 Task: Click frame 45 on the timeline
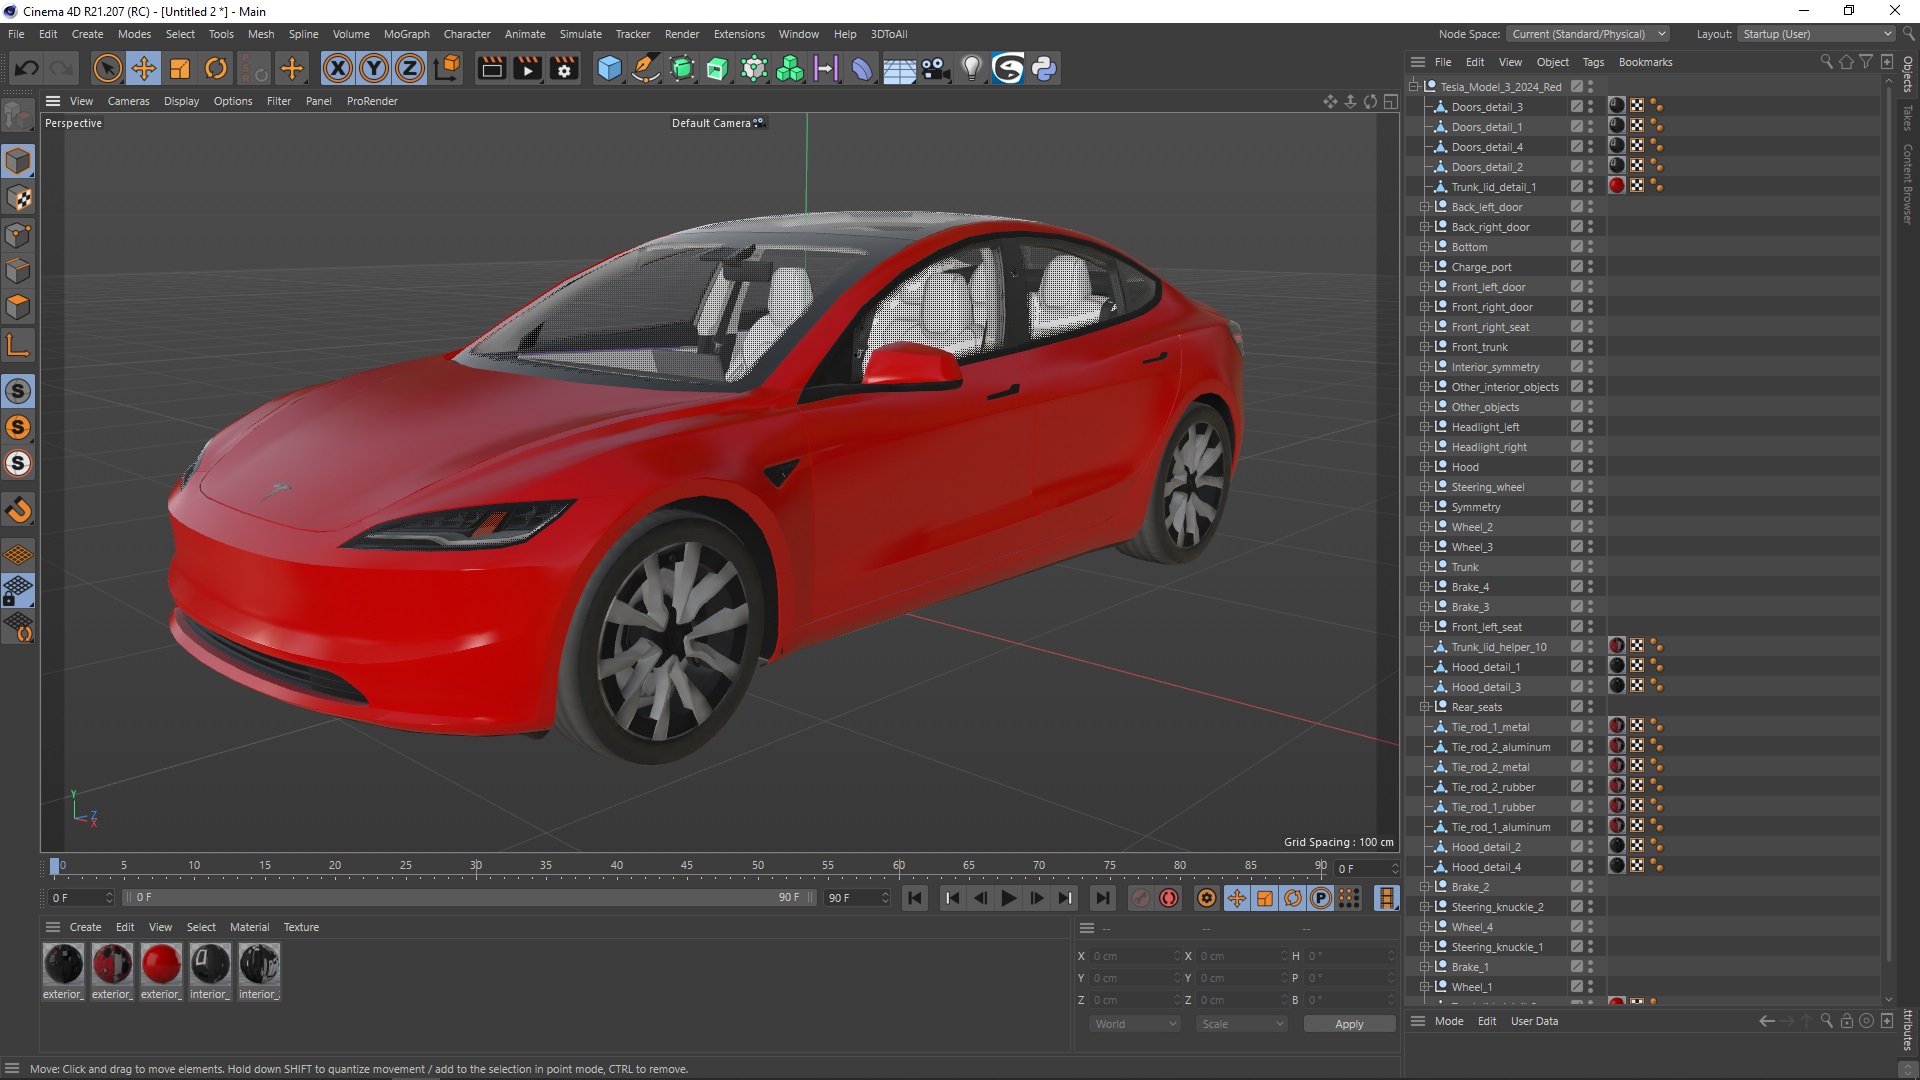(x=687, y=866)
